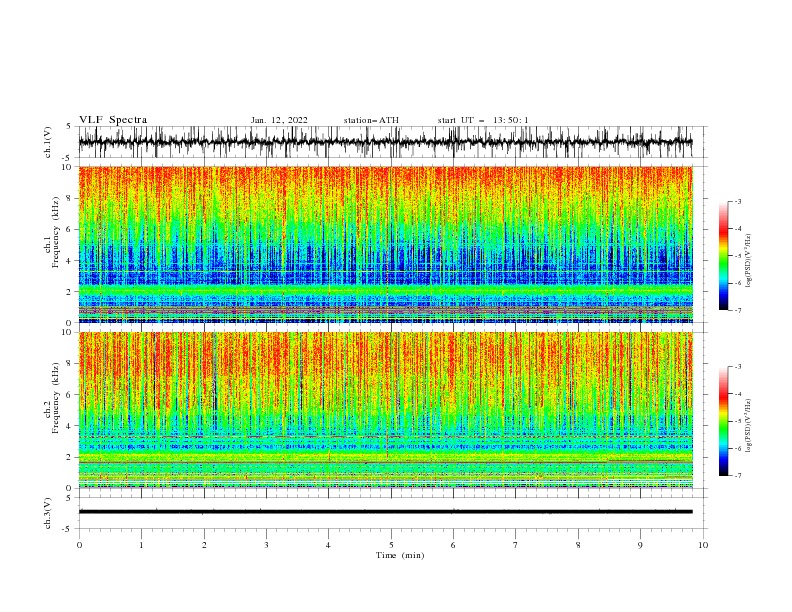Screen dimensions: 792x612
Task: Click time axis tick label "8"
Action: coord(578,545)
